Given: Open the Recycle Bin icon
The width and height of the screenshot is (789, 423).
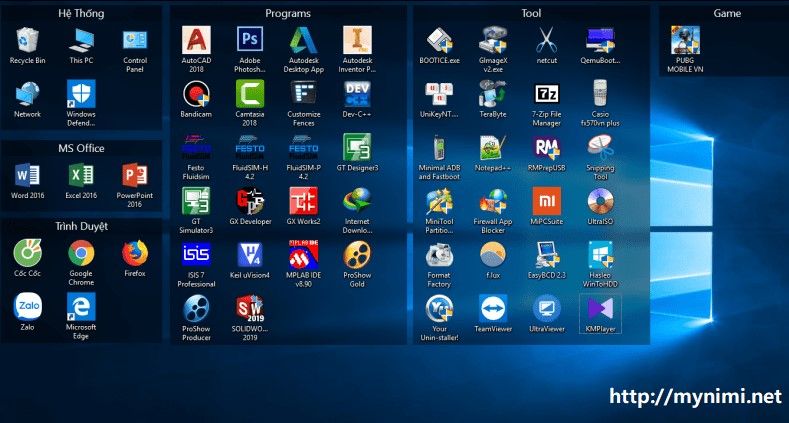Looking at the screenshot, I should [x=28, y=41].
